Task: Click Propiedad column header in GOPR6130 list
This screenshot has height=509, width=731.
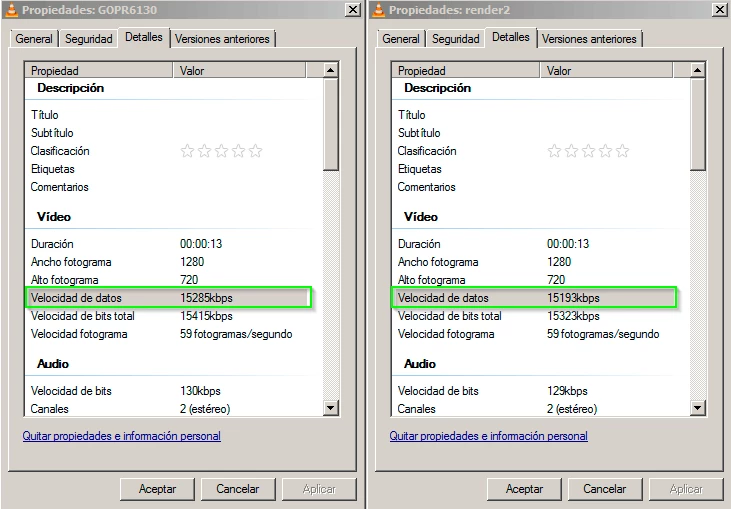Action: pyautogui.click(x=98, y=71)
